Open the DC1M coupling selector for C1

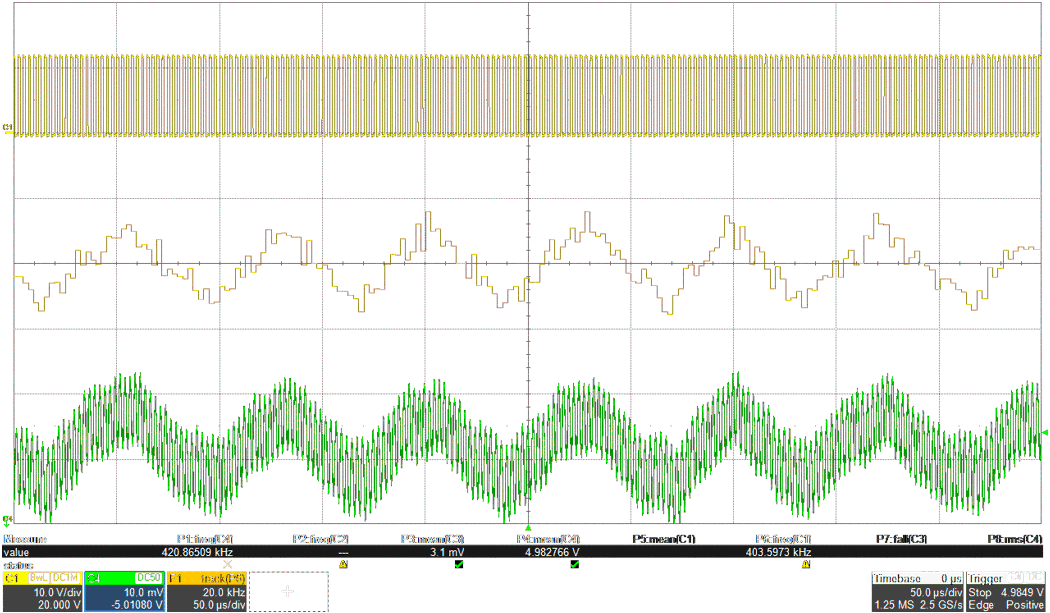pyautogui.click(x=64, y=577)
